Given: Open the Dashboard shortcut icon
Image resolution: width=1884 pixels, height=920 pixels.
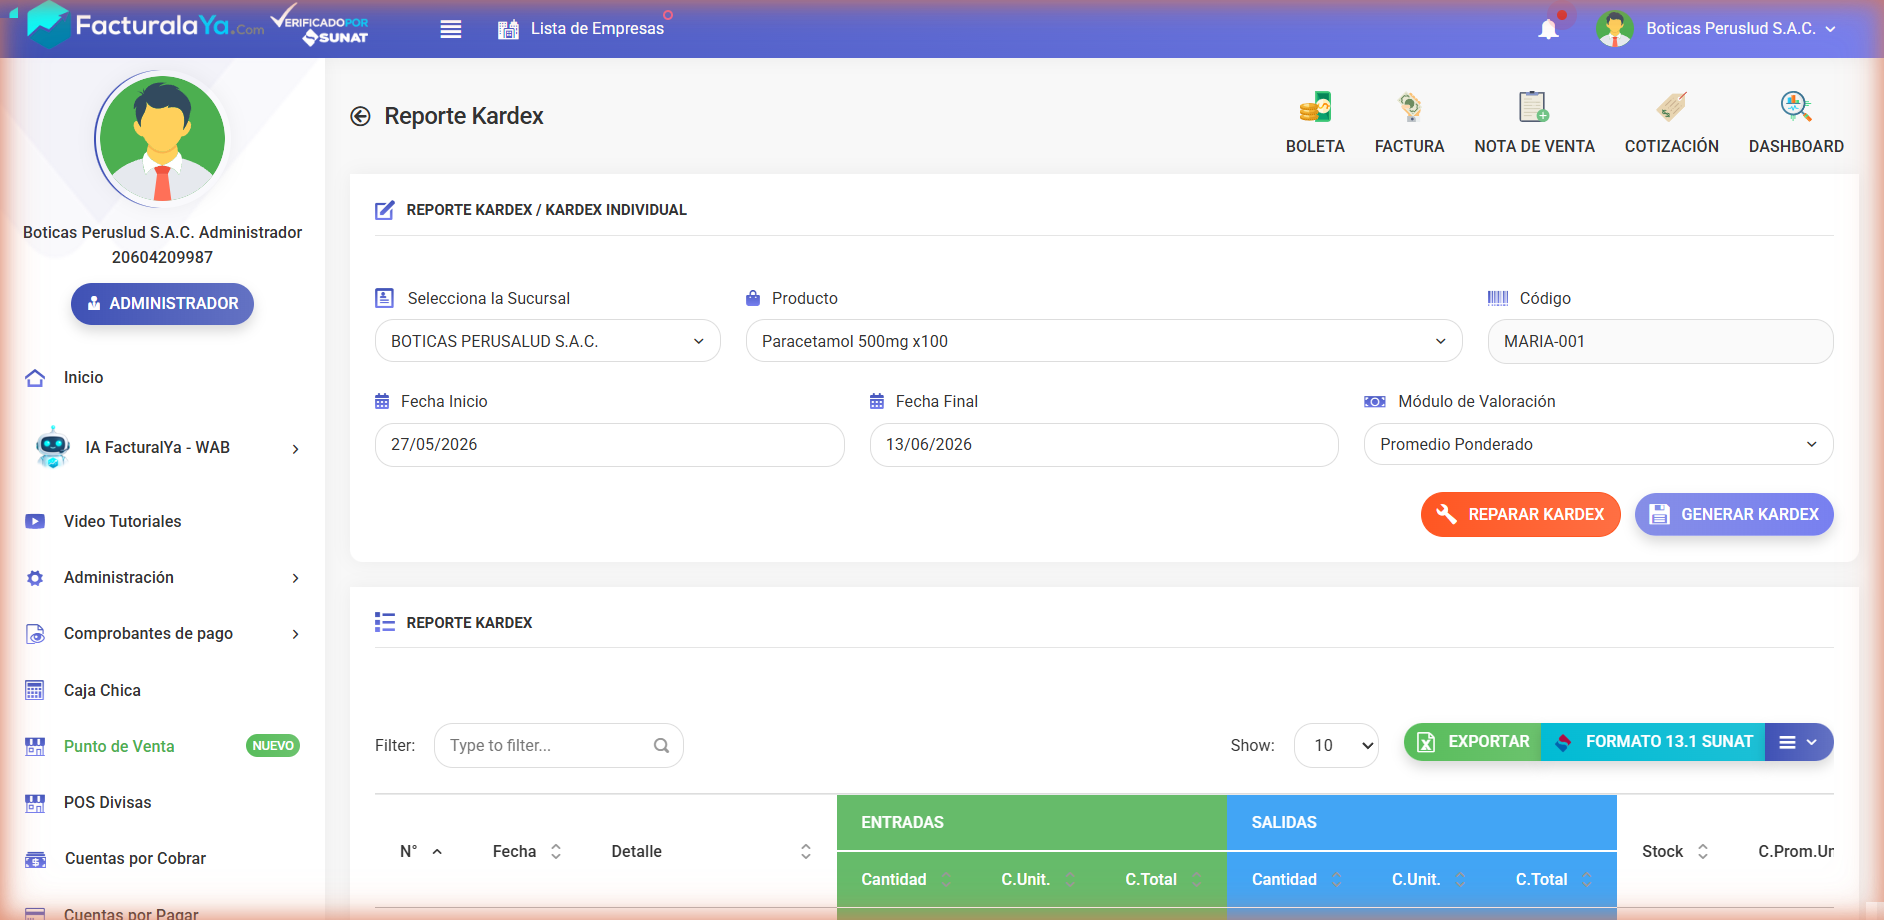Looking at the screenshot, I should point(1796,107).
